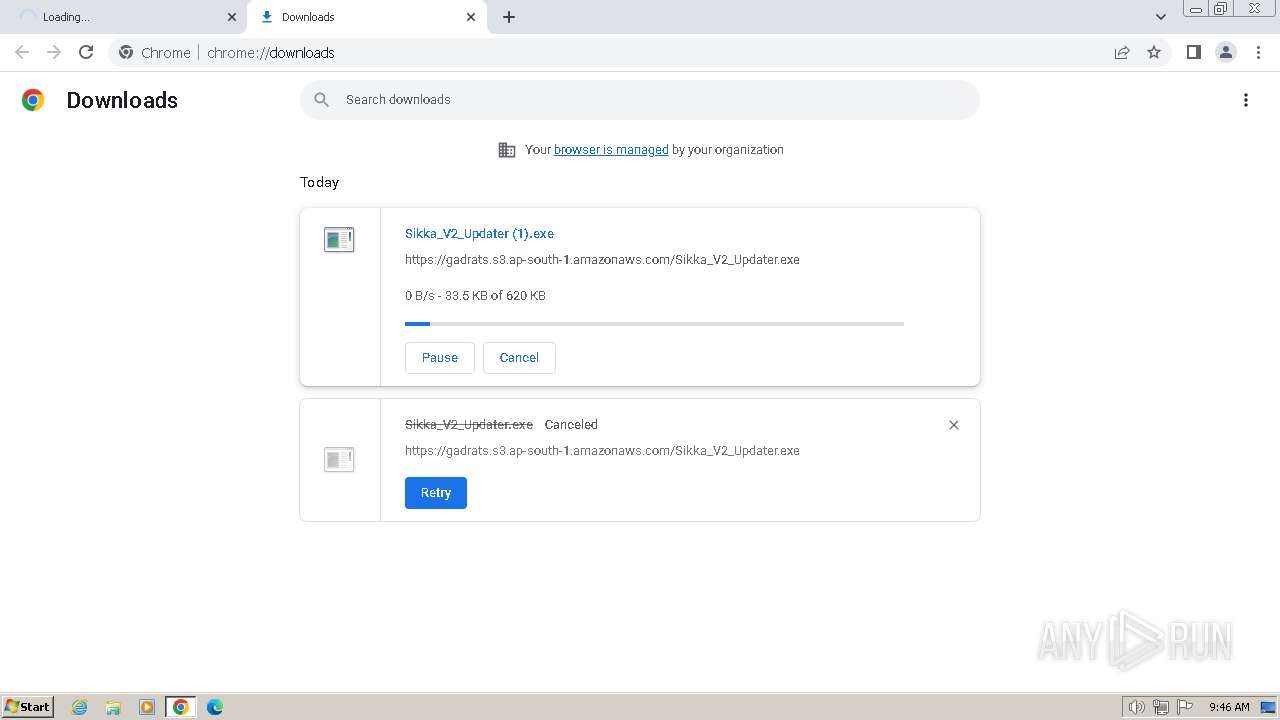Go forward using the browser forward arrow

[54, 52]
